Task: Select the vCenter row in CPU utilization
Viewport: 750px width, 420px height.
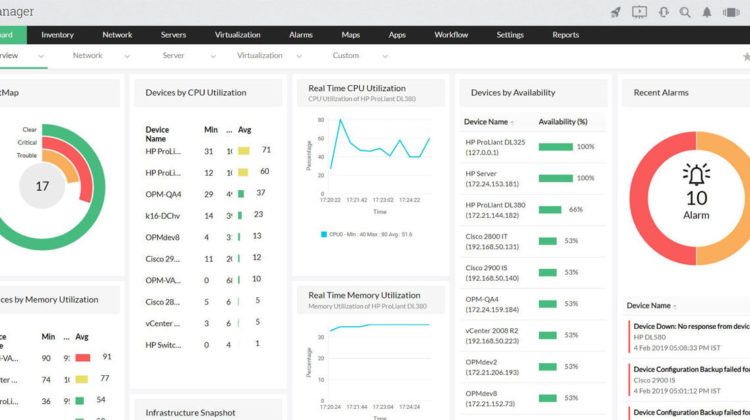Action: pyautogui.click(x=208, y=323)
